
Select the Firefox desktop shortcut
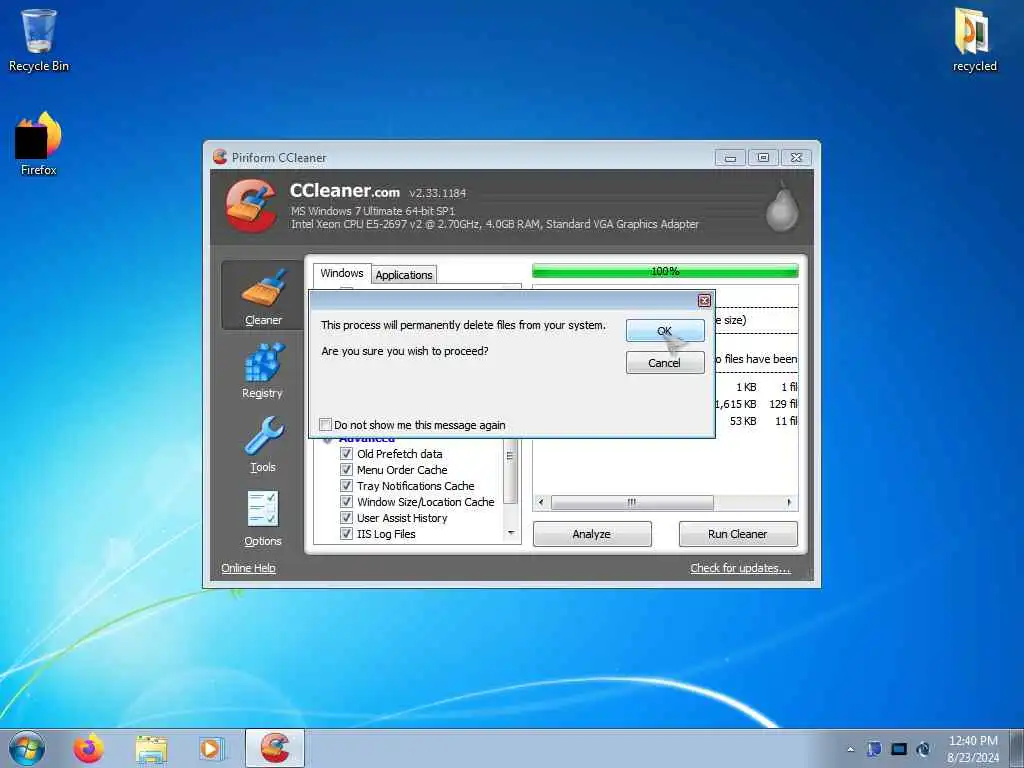pyautogui.click(x=39, y=144)
